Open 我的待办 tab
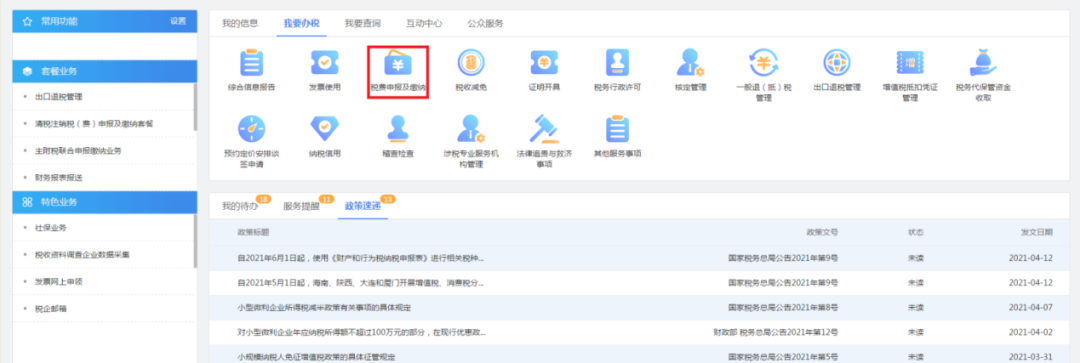The width and height of the screenshot is (1080, 363). [240, 205]
